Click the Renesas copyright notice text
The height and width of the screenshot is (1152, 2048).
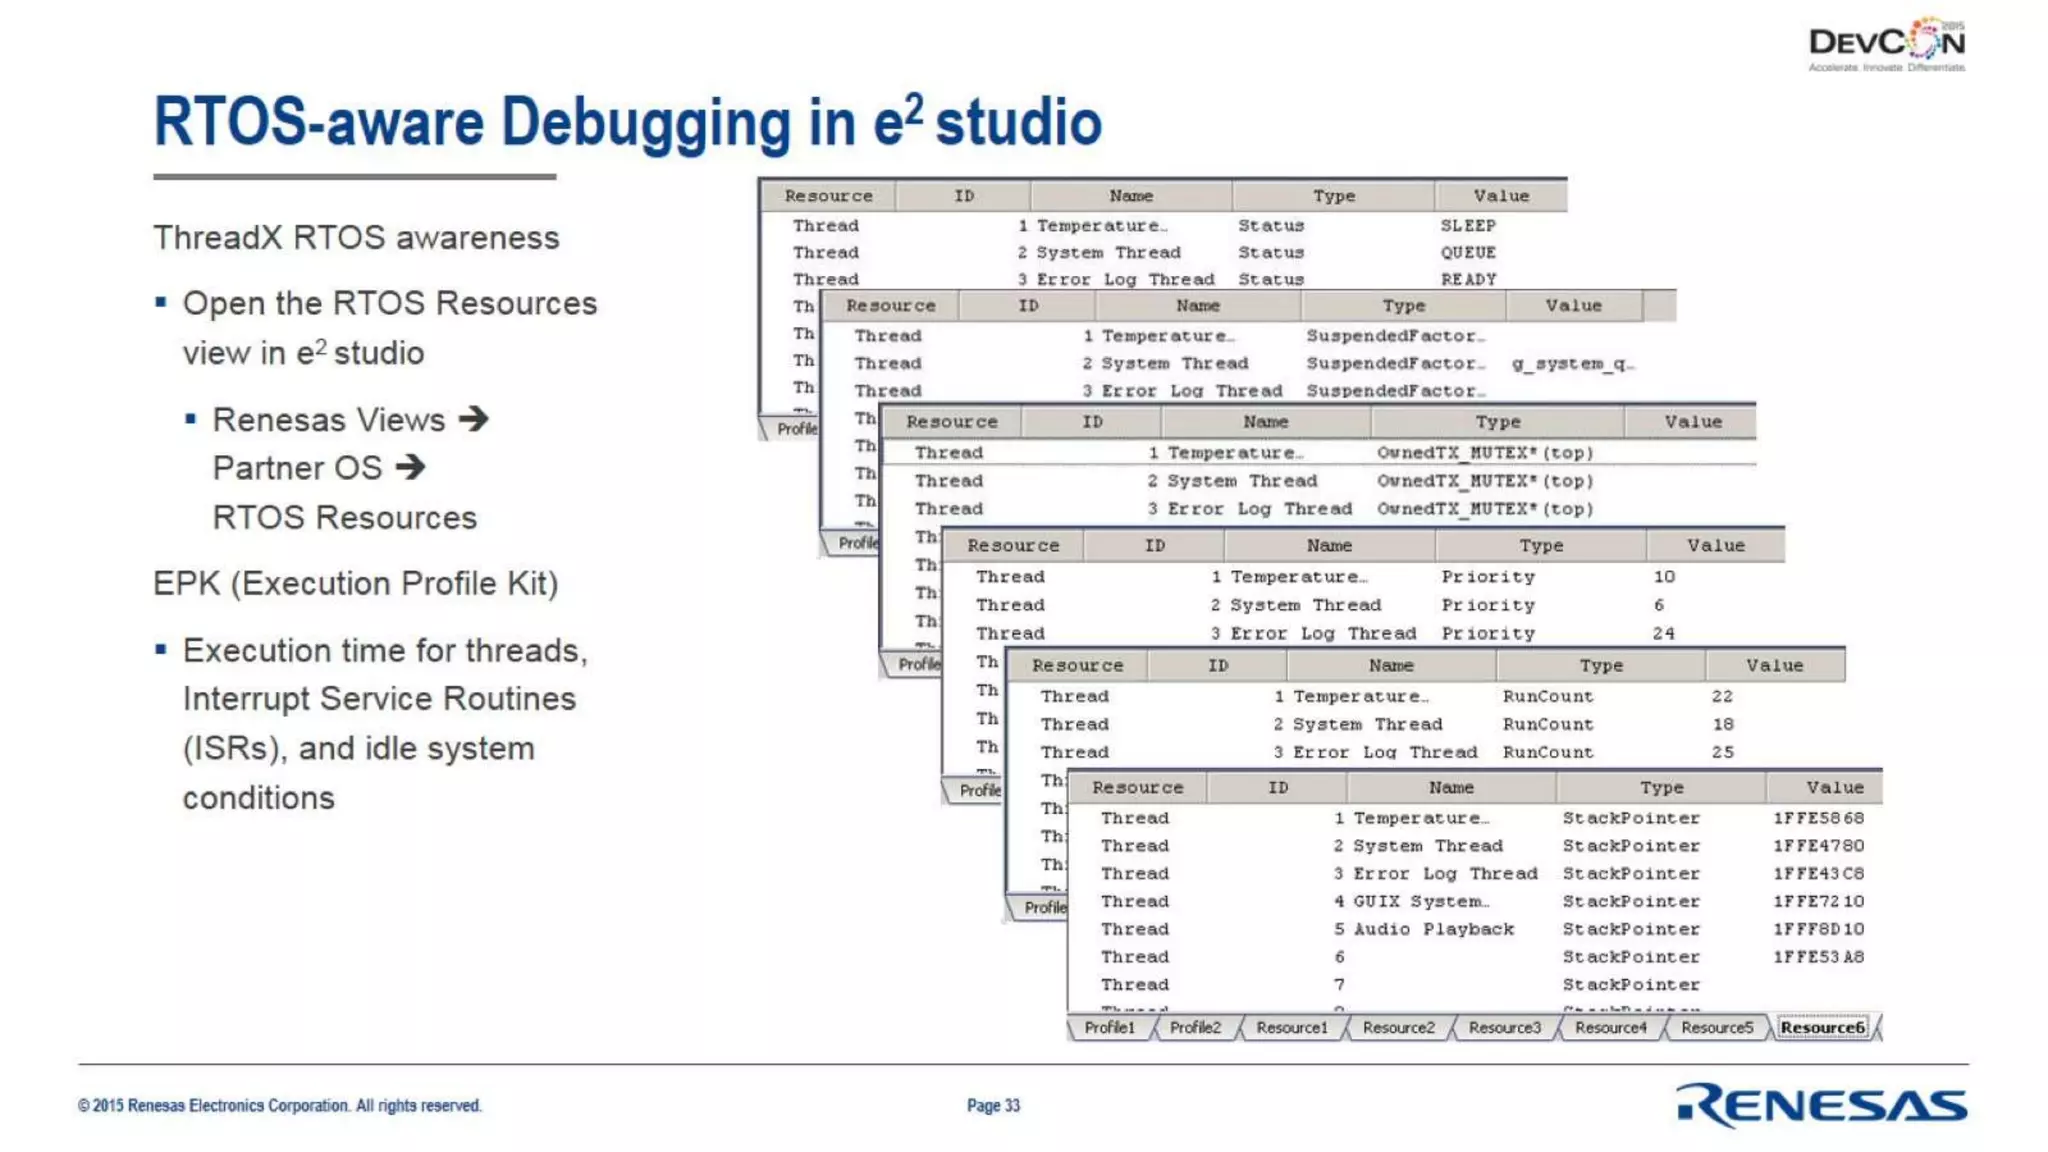point(280,1105)
